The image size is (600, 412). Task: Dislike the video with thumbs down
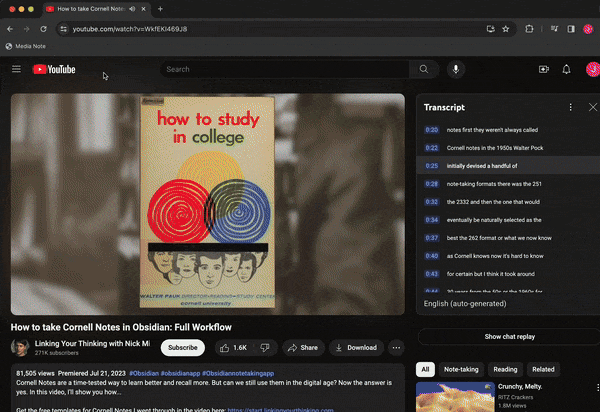tap(265, 348)
